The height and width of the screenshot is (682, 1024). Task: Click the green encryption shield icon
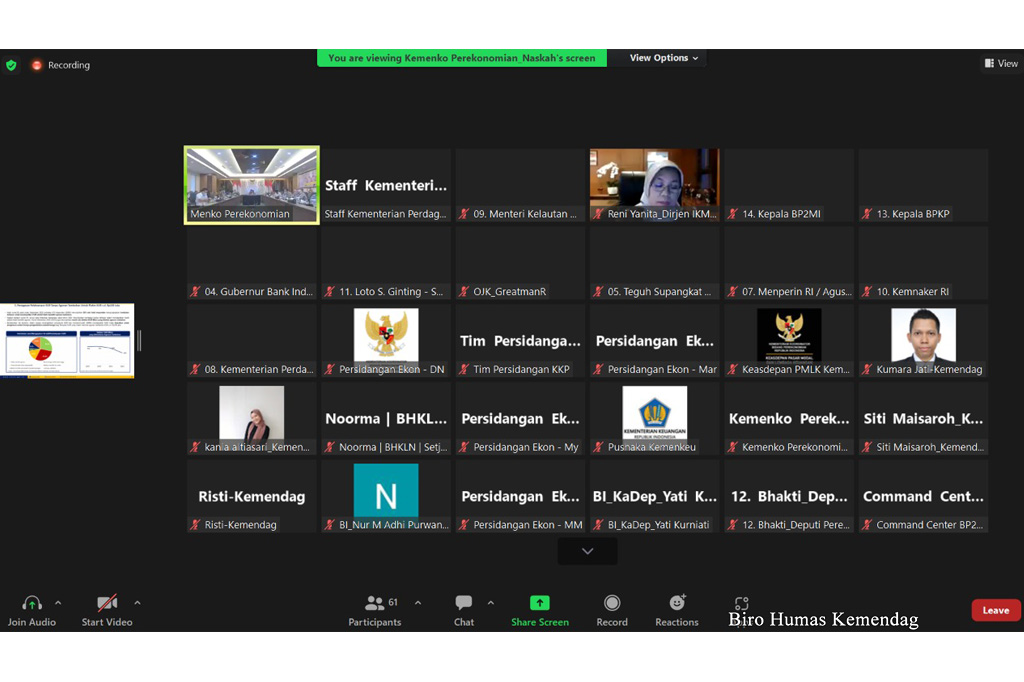pyautogui.click(x=11, y=65)
